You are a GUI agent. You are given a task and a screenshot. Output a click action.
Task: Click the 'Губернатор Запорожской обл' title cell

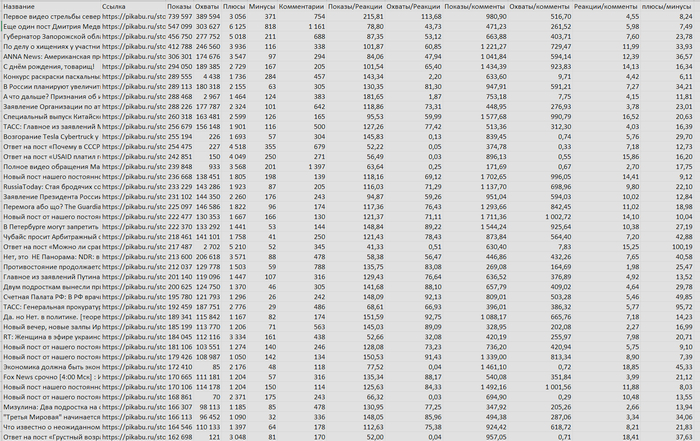coord(49,38)
